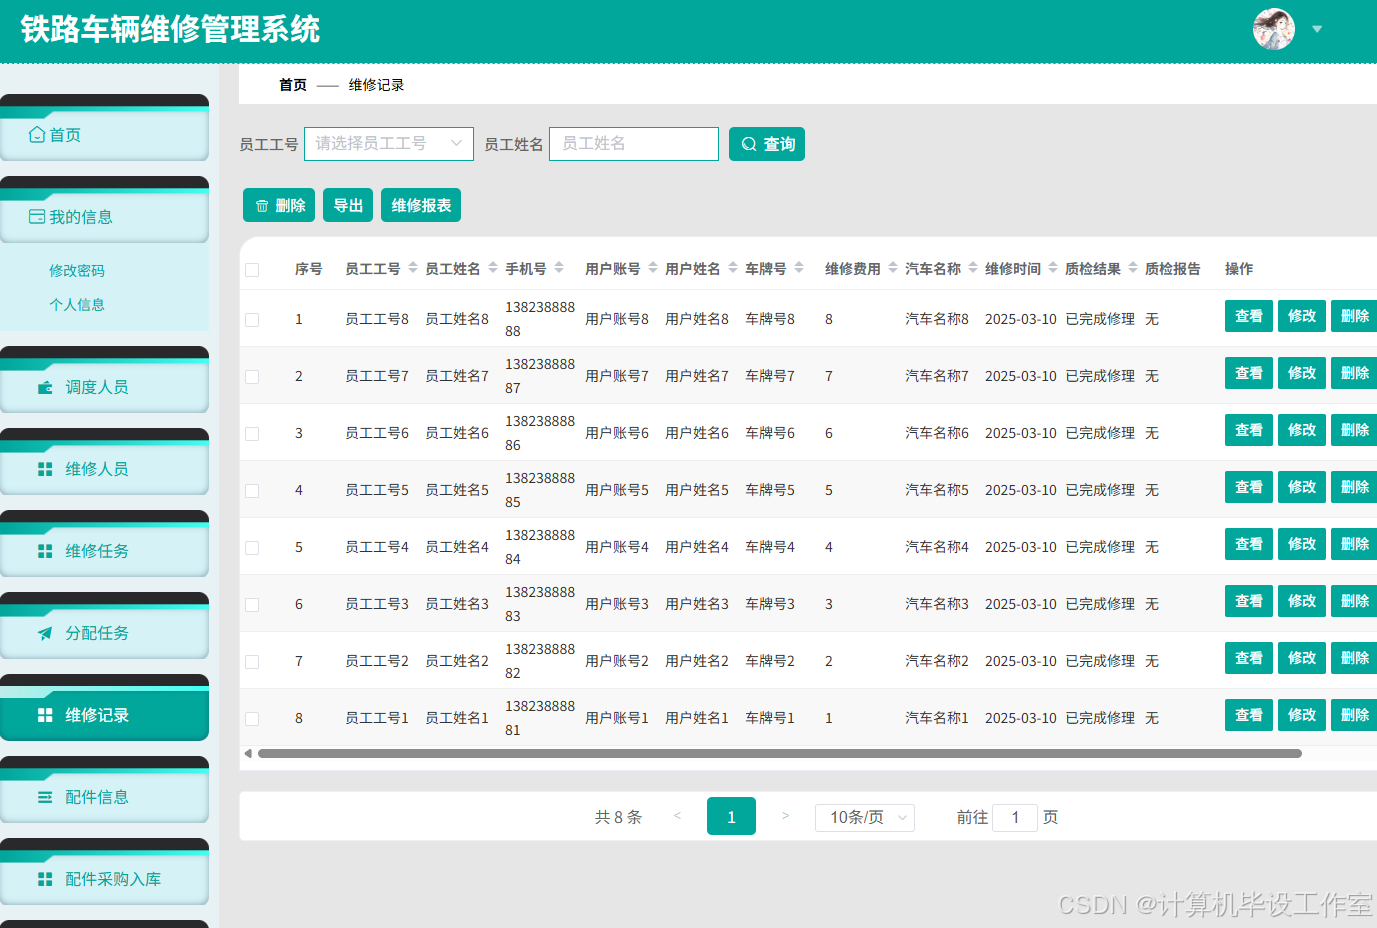Image resolution: width=1377 pixels, height=928 pixels.
Task: Click the 维修报表 button
Action: 421,205
